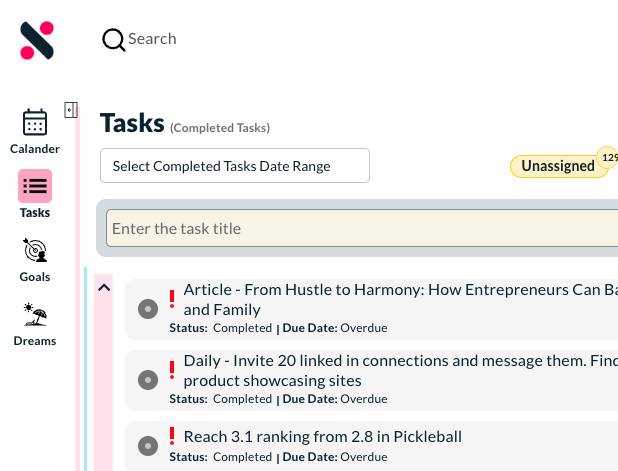The width and height of the screenshot is (618, 471).
Task: Collapse the task list with chevron
Action: [104, 288]
